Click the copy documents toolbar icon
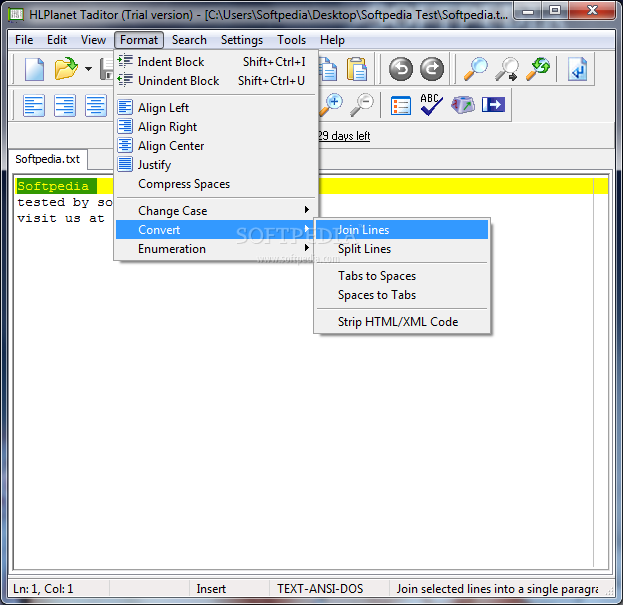Image resolution: width=623 pixels, height=605 pixels. [328, 69]
